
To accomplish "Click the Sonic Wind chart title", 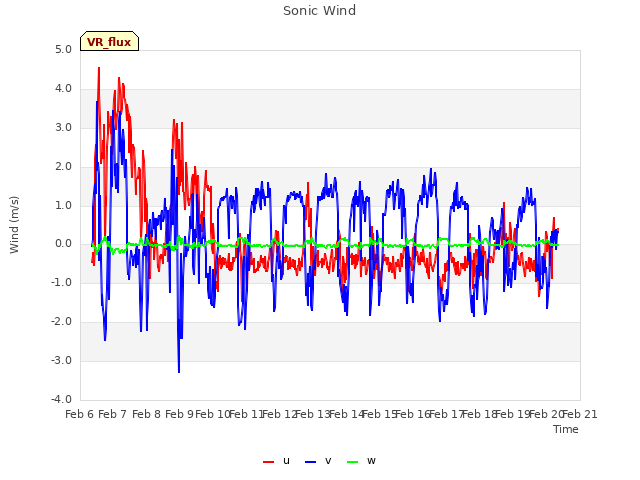I will point(320,11).
